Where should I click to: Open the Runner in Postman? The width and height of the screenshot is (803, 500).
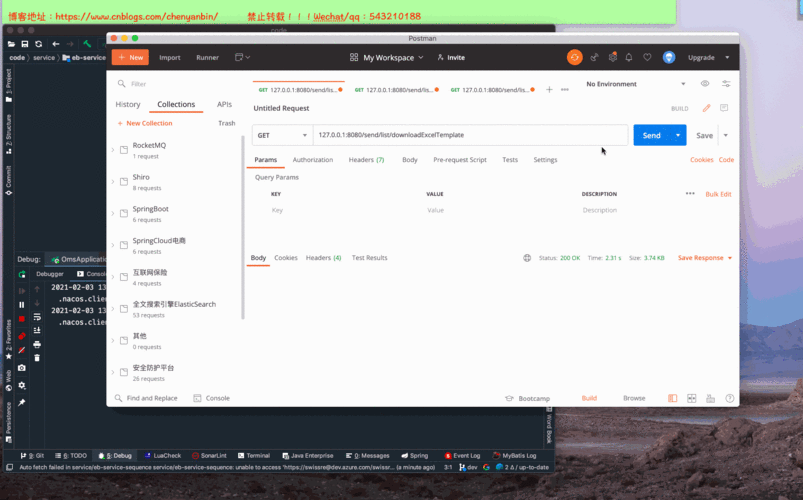click(x=207, y=57)
